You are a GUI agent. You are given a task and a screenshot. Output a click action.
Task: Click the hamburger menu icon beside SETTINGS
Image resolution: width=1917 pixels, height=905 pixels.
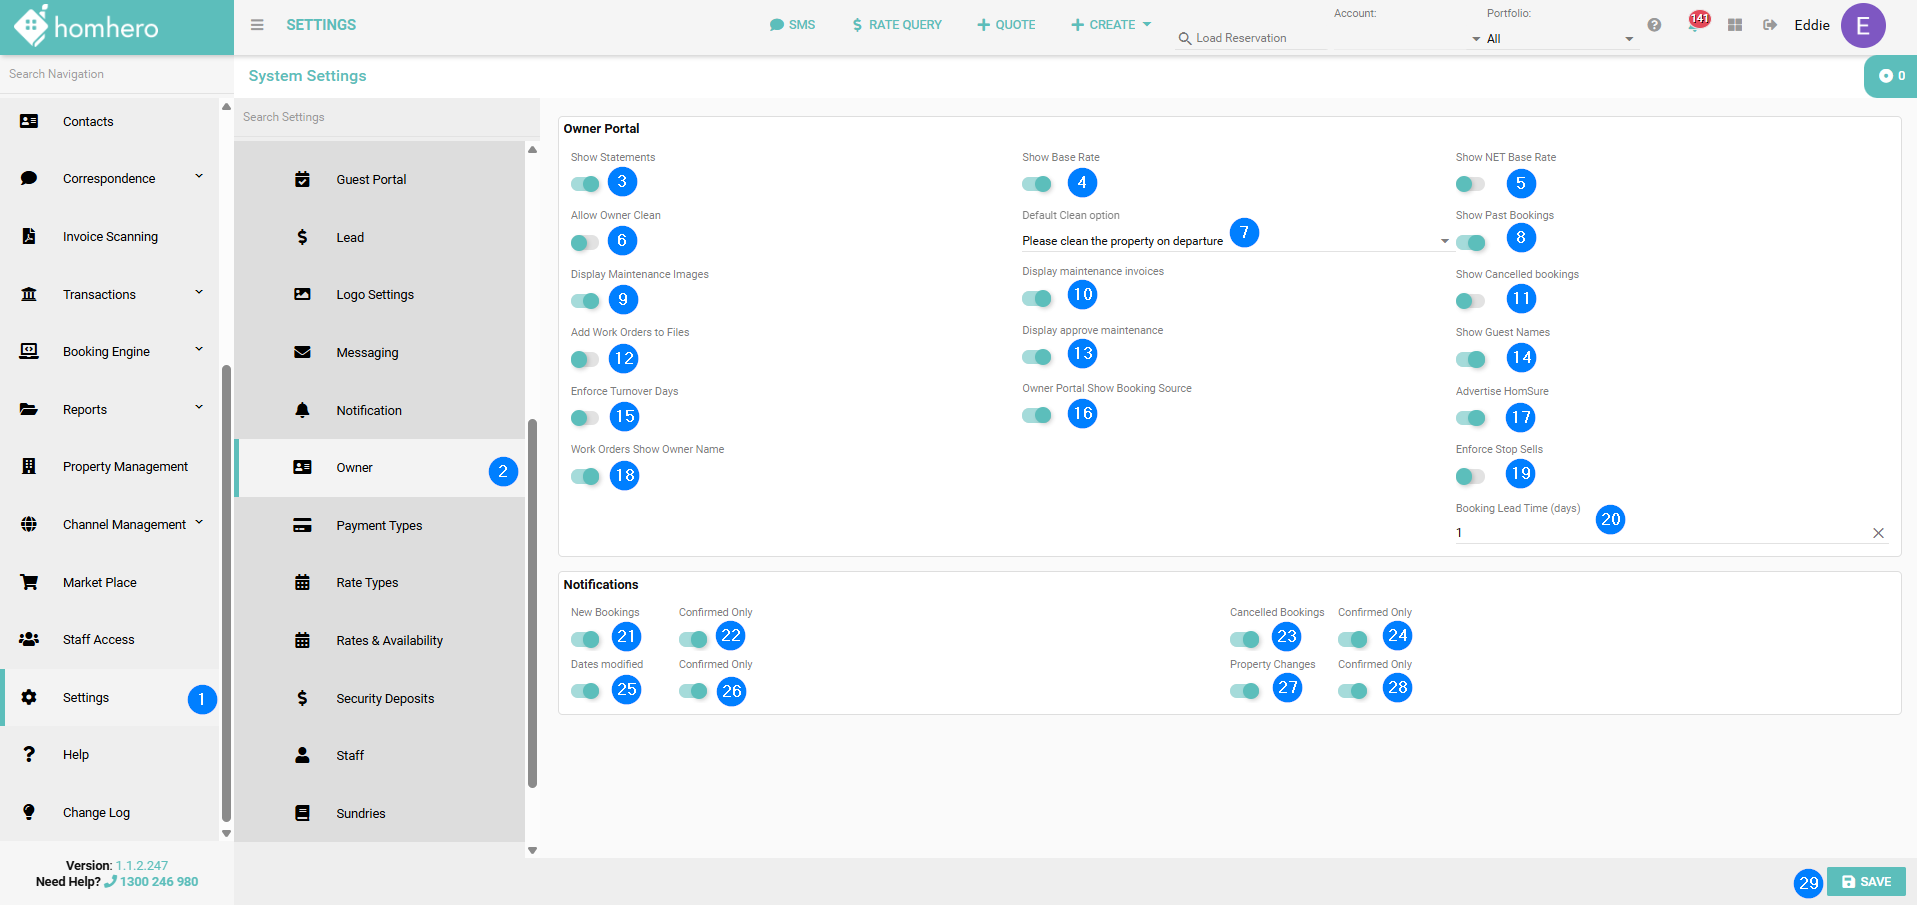pos(257,25)
